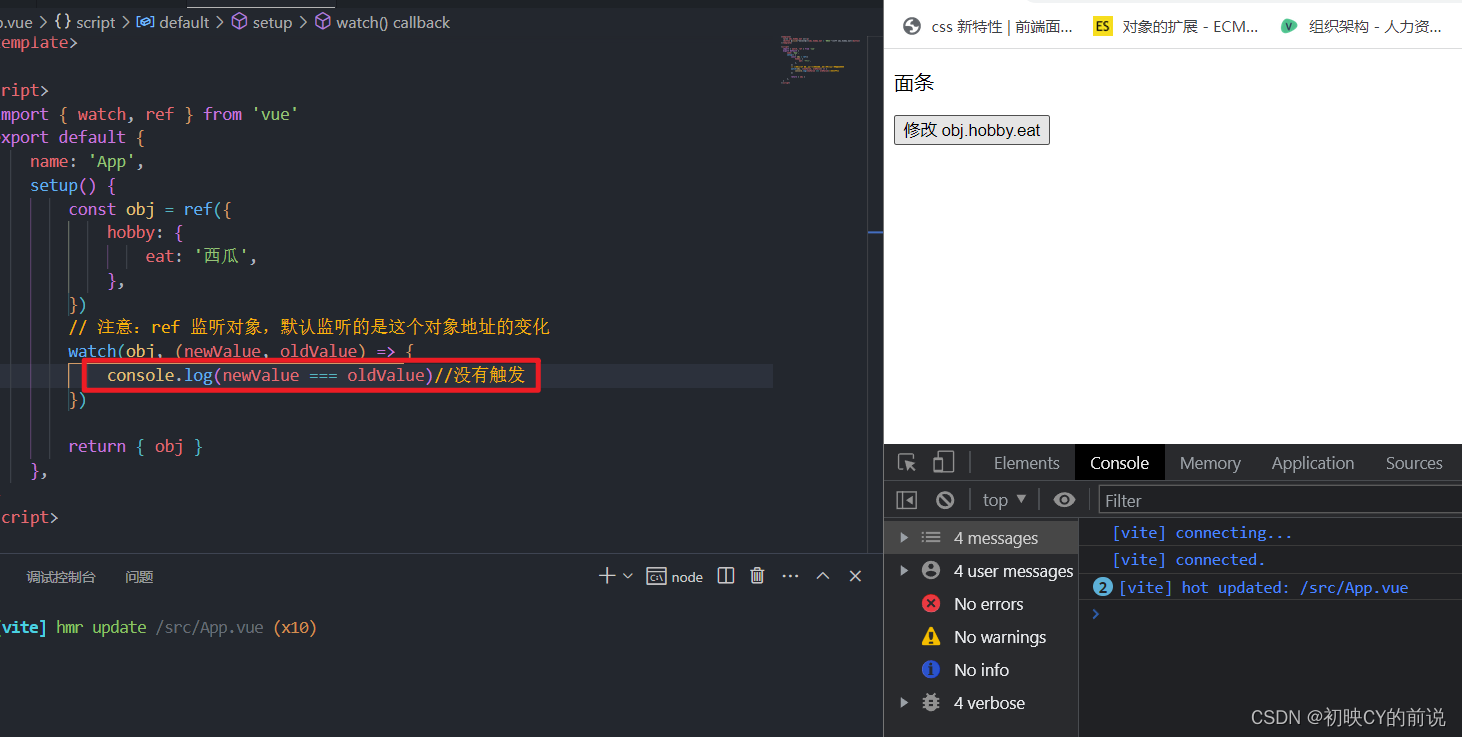
Task: Click 面条 text in the page
Action: click(914, 83)
